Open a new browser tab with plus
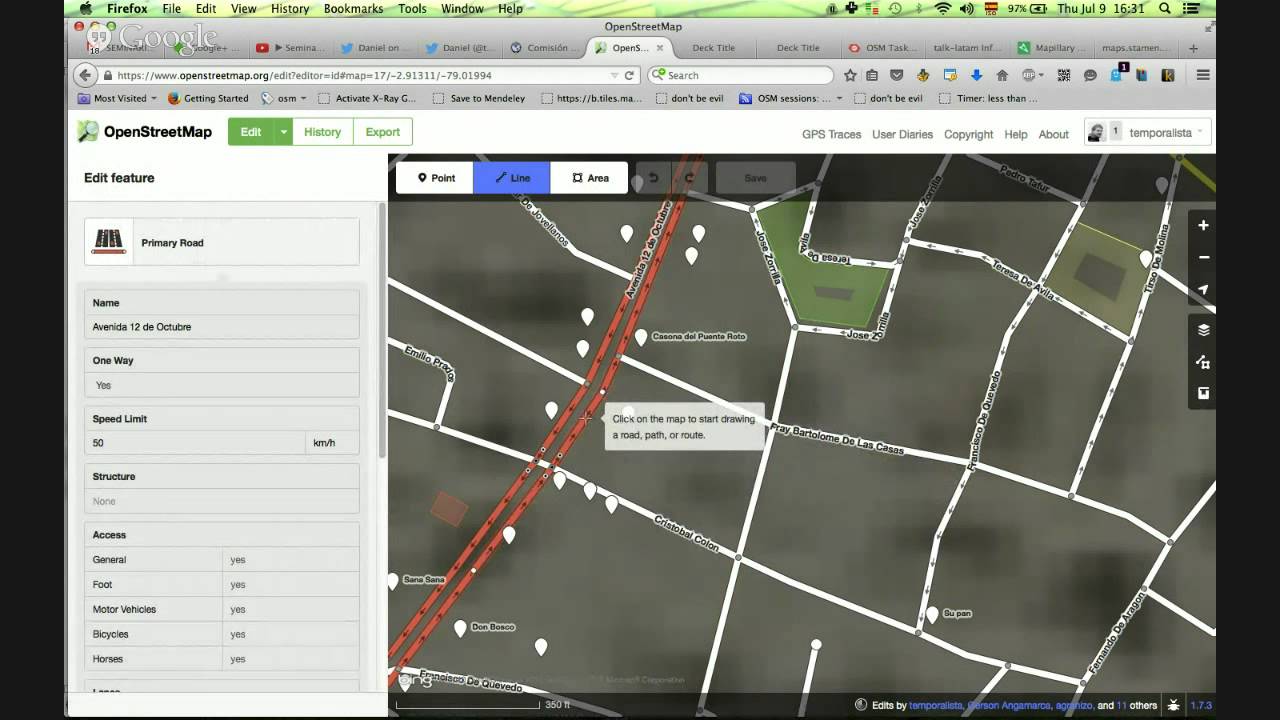Image resolution: width=1280 pixels, height=720 pixels. [x=1193, y=47]
